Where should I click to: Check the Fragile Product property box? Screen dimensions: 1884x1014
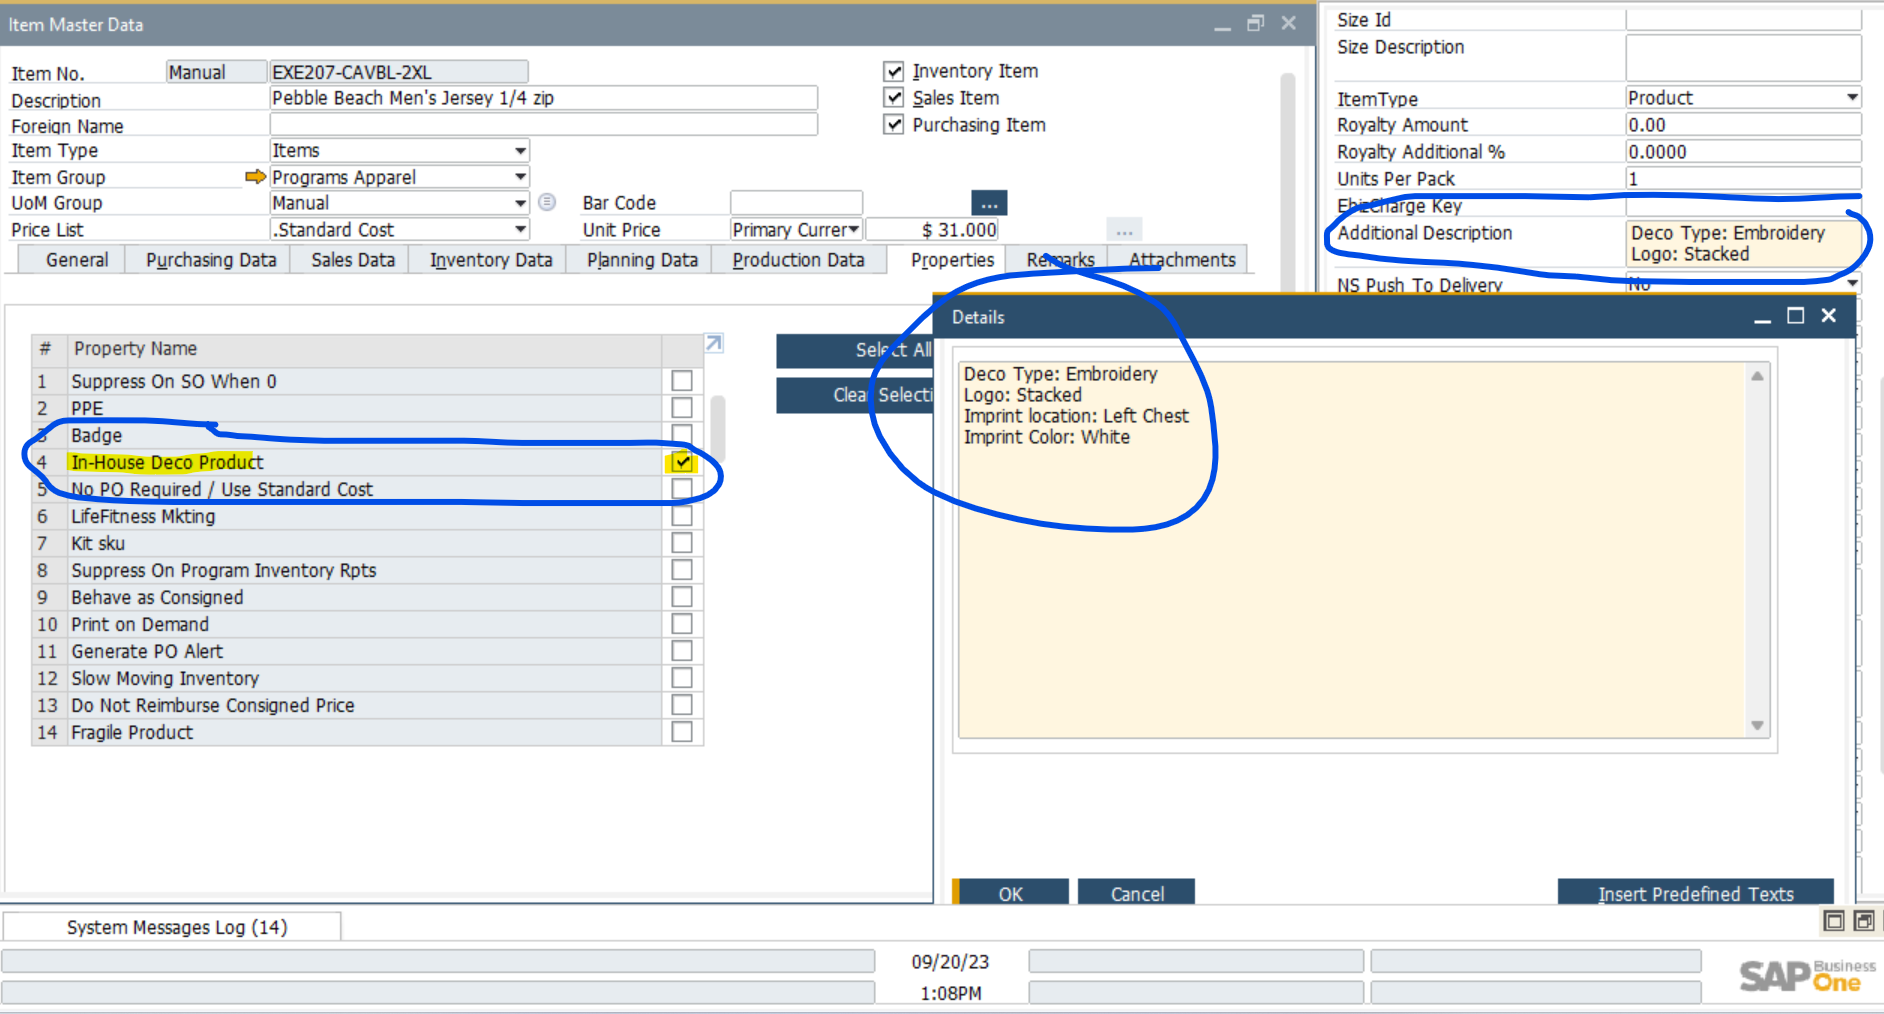[682, 732]
